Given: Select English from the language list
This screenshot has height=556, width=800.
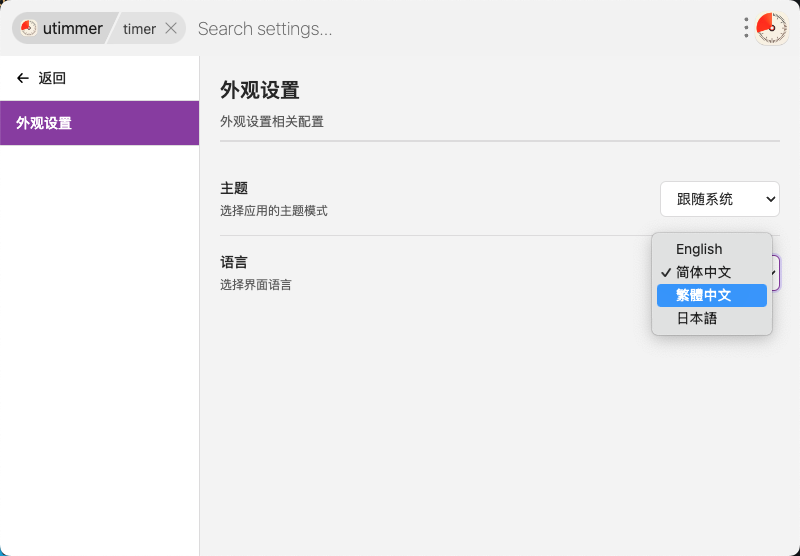Looking at the screenshot, I should coord(699,249).
